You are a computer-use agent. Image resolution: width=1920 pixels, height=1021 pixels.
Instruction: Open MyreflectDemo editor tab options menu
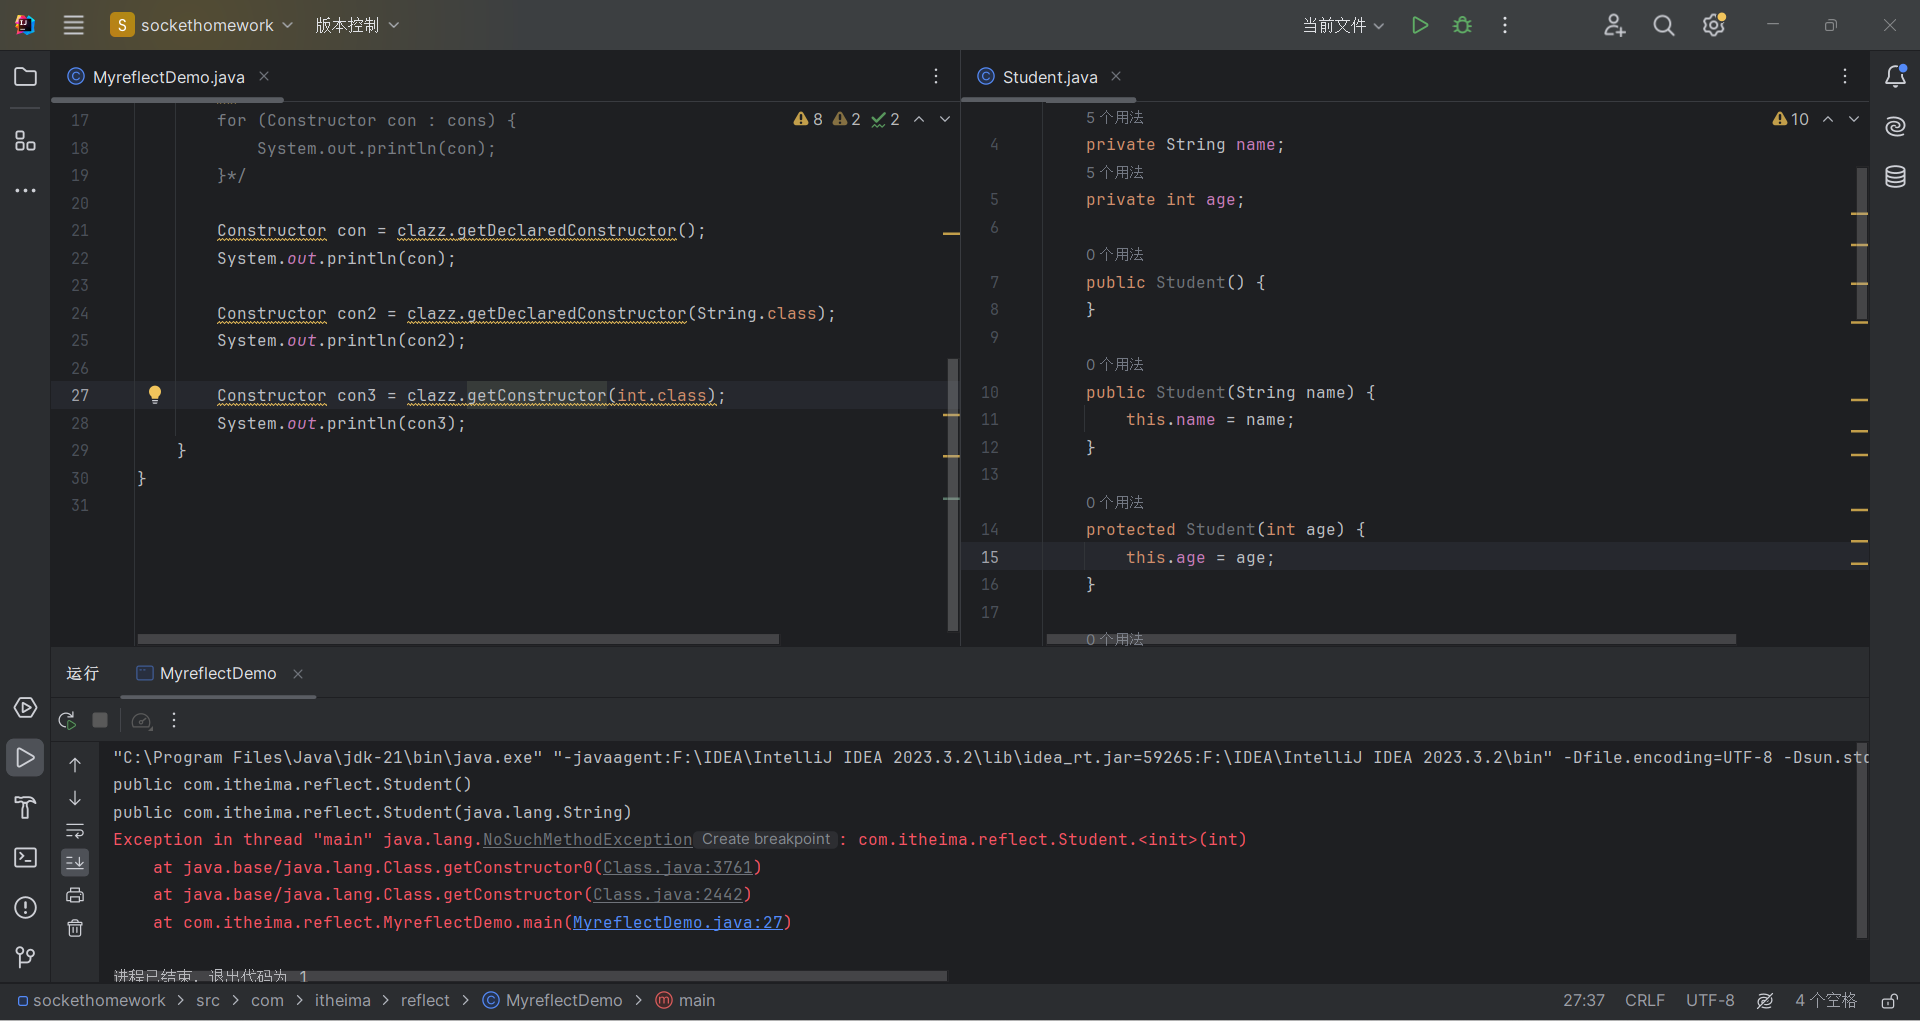click(936, 76)
